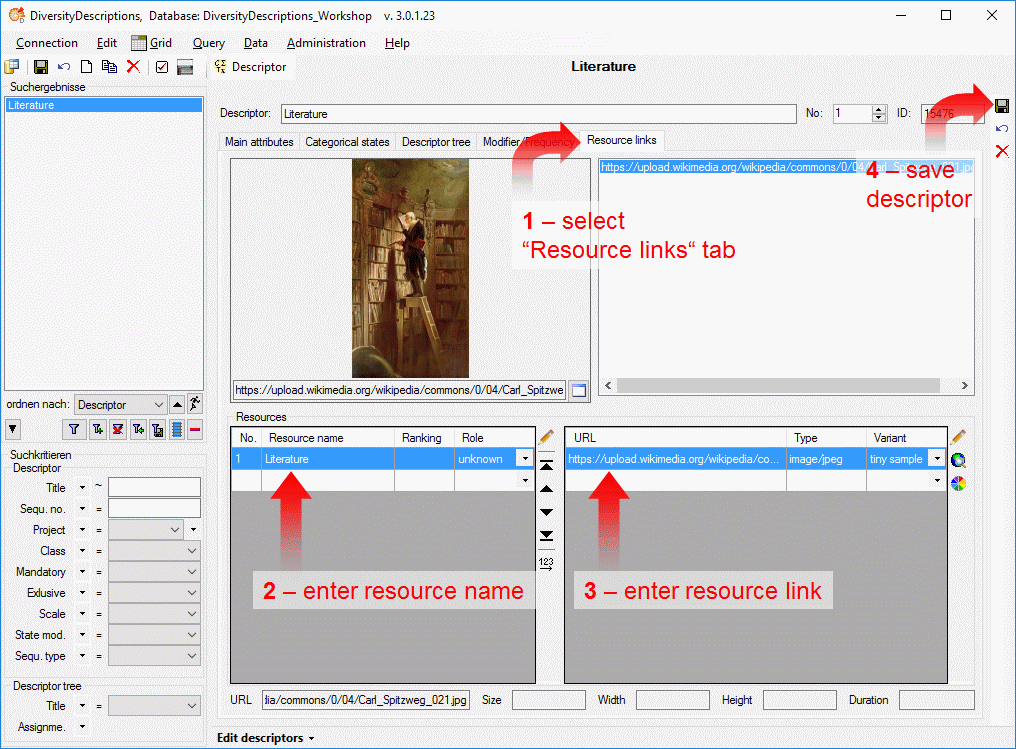Viewport: 1016px width, 749px height.
Task: Click the pencil icon beside the URL table
Action: (x=958, y=437)
